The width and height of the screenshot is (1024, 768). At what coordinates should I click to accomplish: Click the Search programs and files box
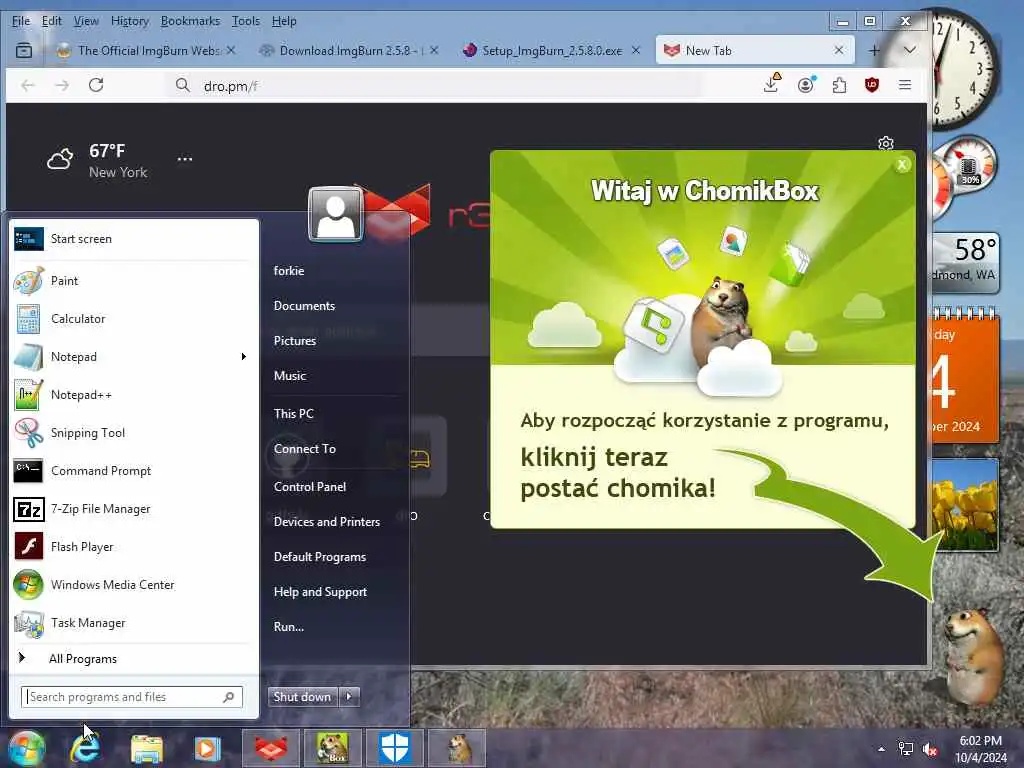(x=131, y=697)
